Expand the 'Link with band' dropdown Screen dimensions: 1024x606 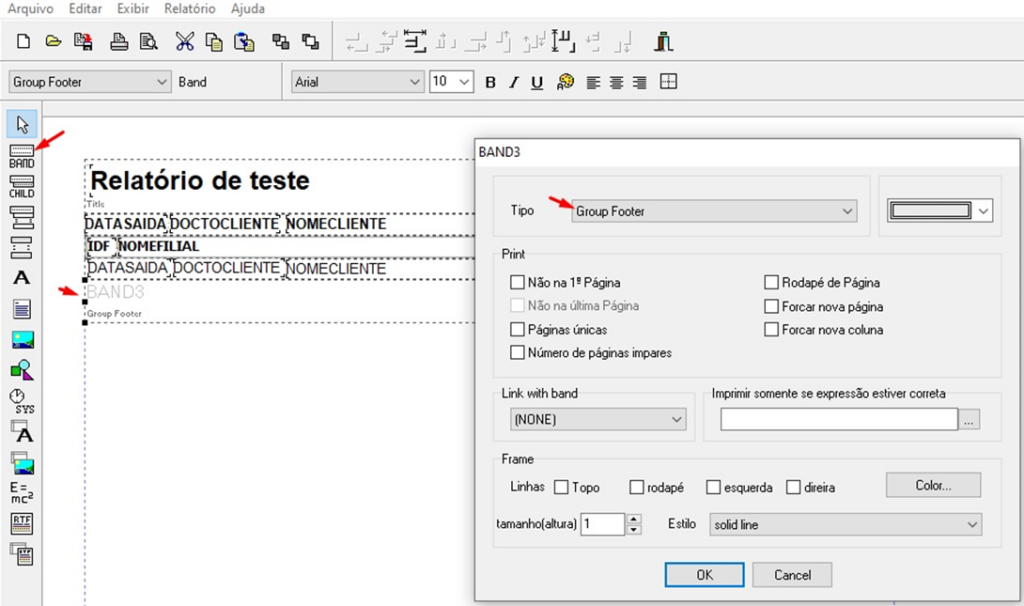coord(598,420)
